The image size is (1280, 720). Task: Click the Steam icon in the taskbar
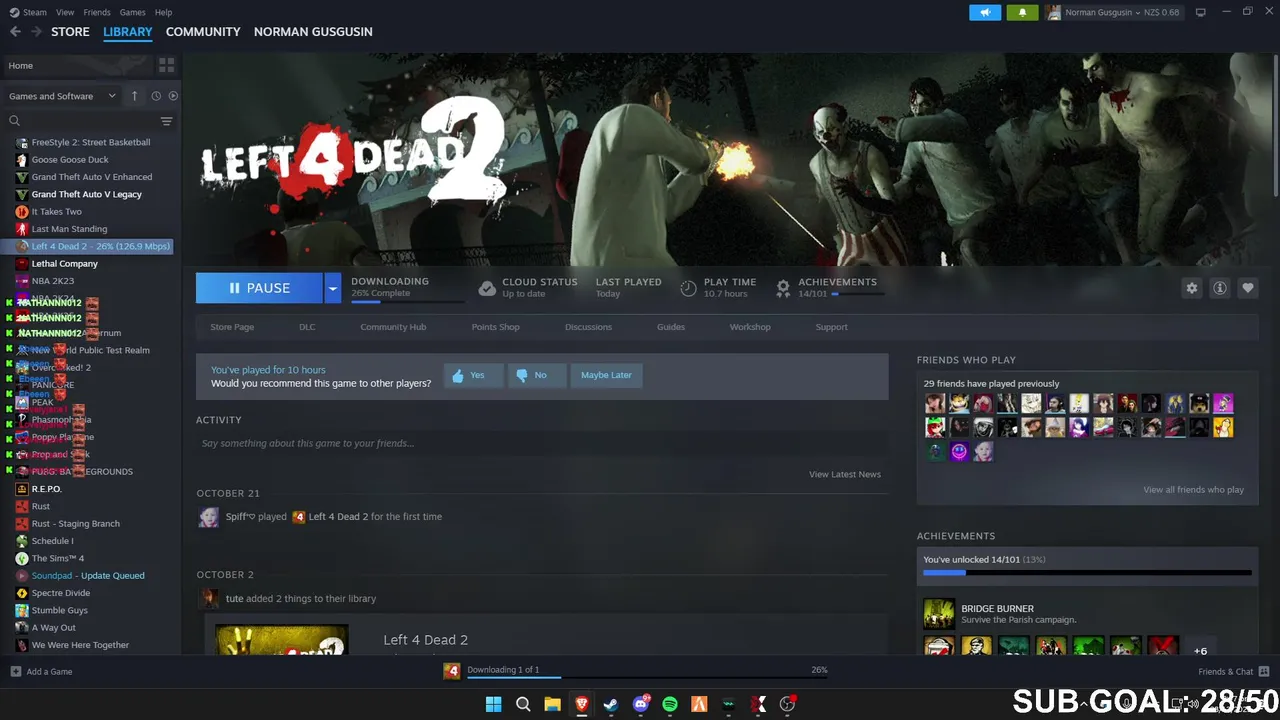point(611,704)
